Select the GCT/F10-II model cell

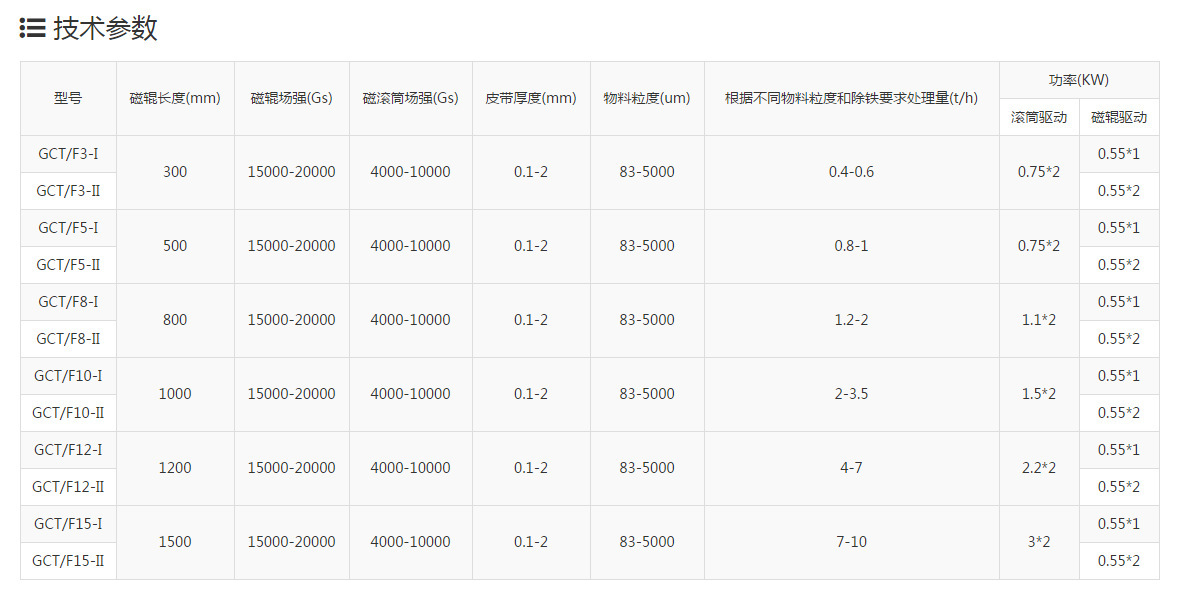tap(69, 413)
